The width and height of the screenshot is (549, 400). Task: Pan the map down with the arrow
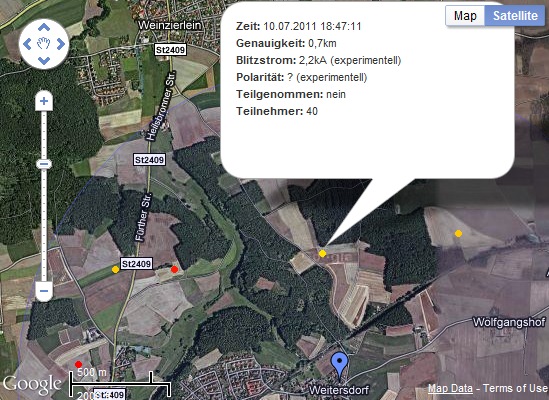click(44, 61)
